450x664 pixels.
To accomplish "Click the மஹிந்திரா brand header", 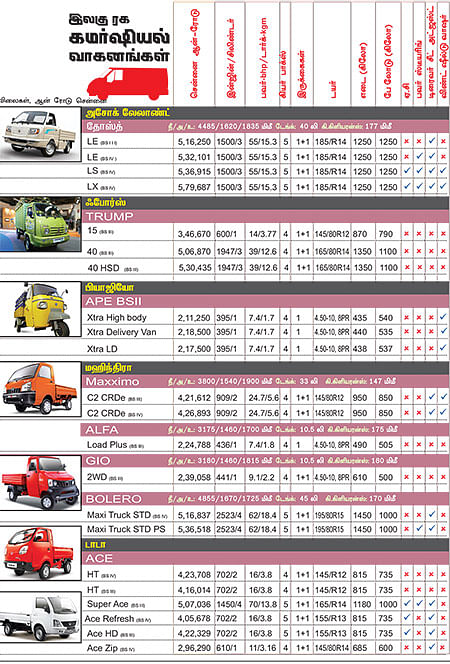I will [x=108, y=368].
